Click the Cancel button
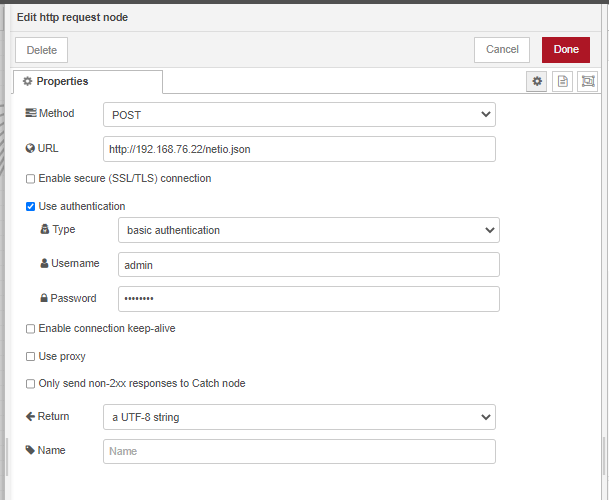 [502, 50]
